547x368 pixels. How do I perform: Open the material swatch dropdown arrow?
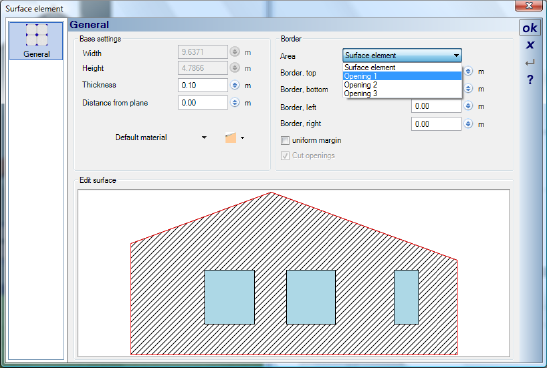point(242,138)
